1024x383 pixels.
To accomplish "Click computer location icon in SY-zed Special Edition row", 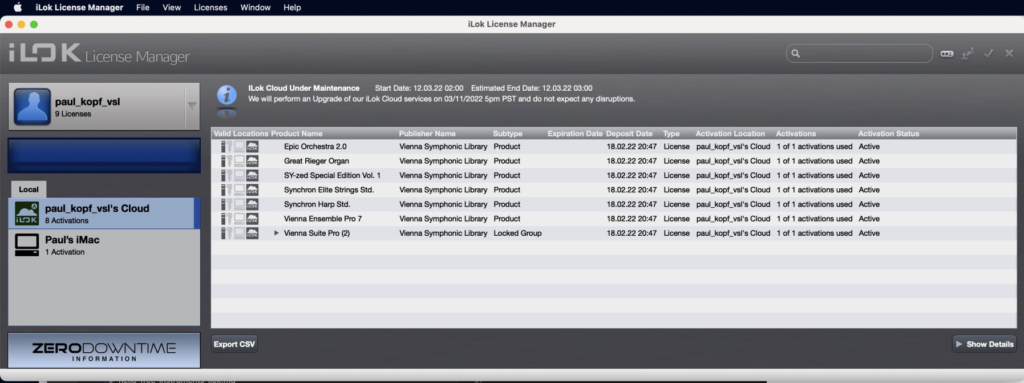I will 239,175.
